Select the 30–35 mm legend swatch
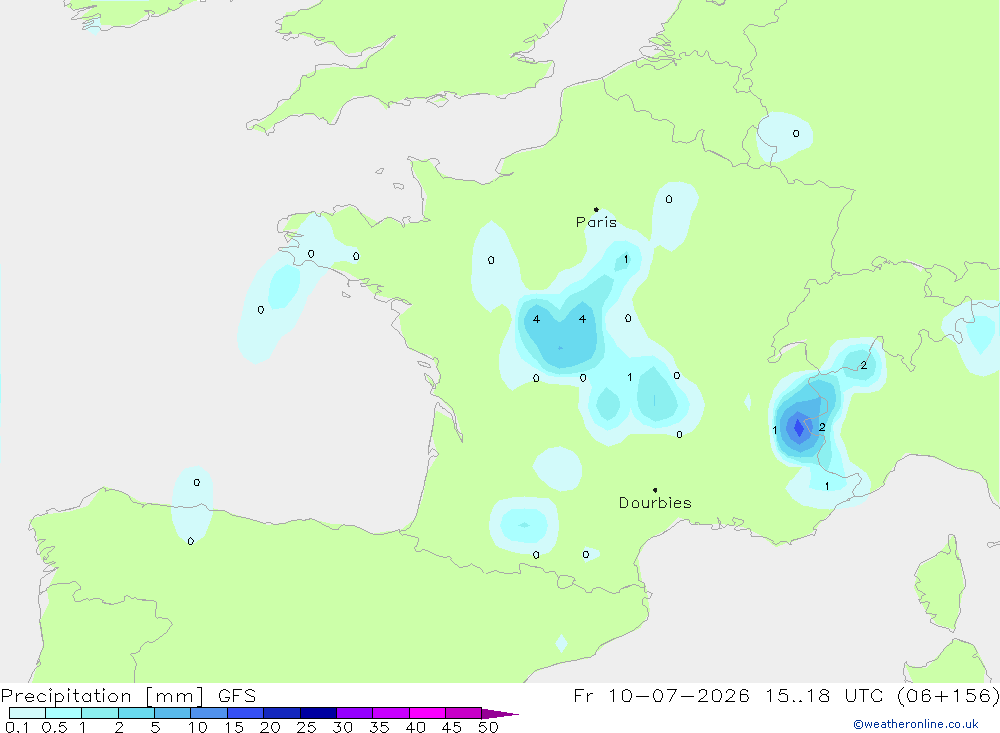 coord(355,713)
